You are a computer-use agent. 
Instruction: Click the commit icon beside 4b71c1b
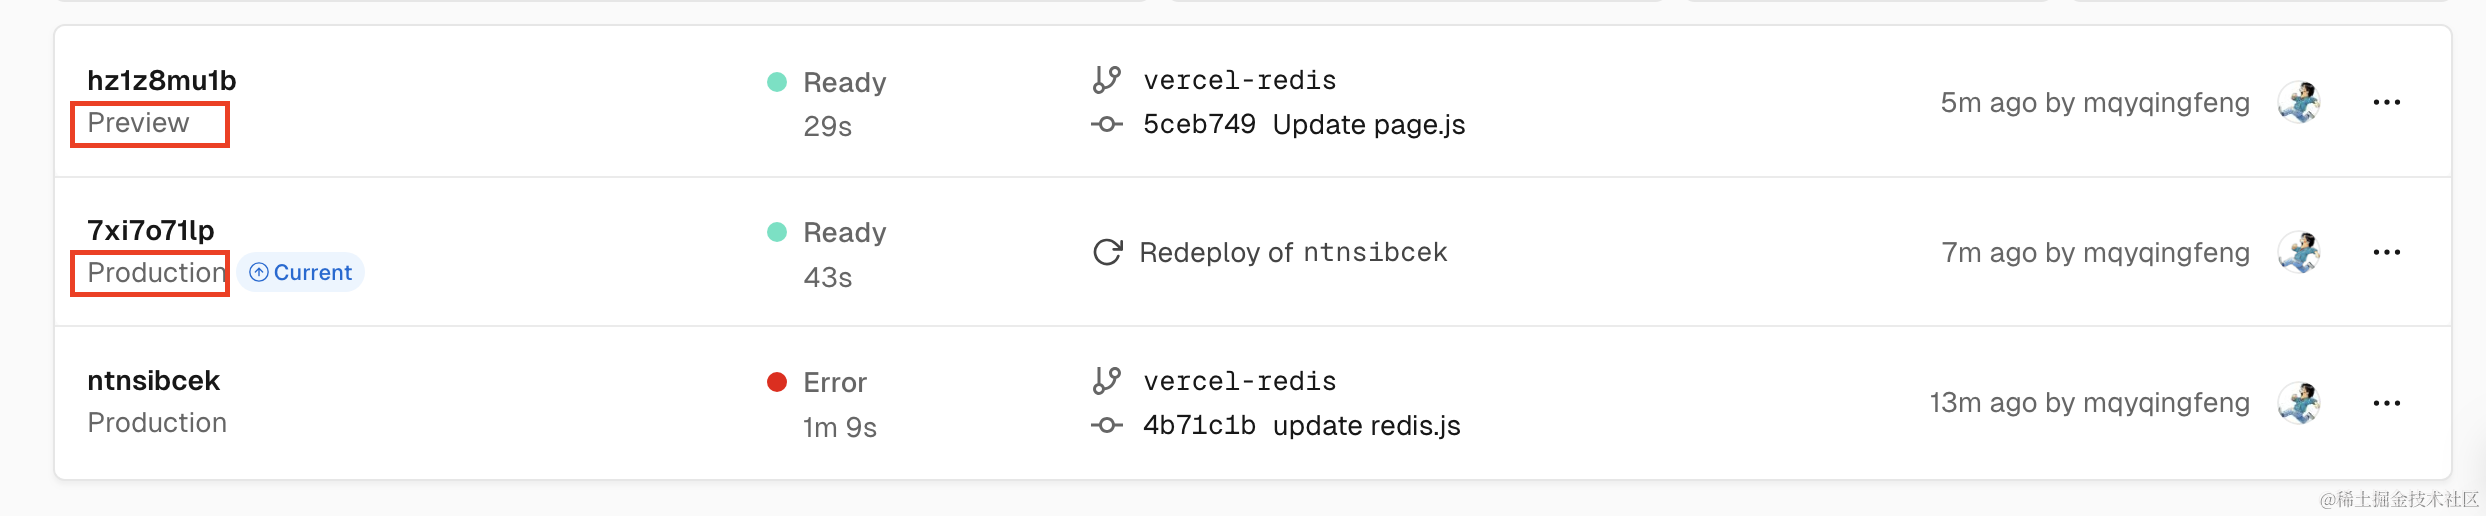(1106, 426)
